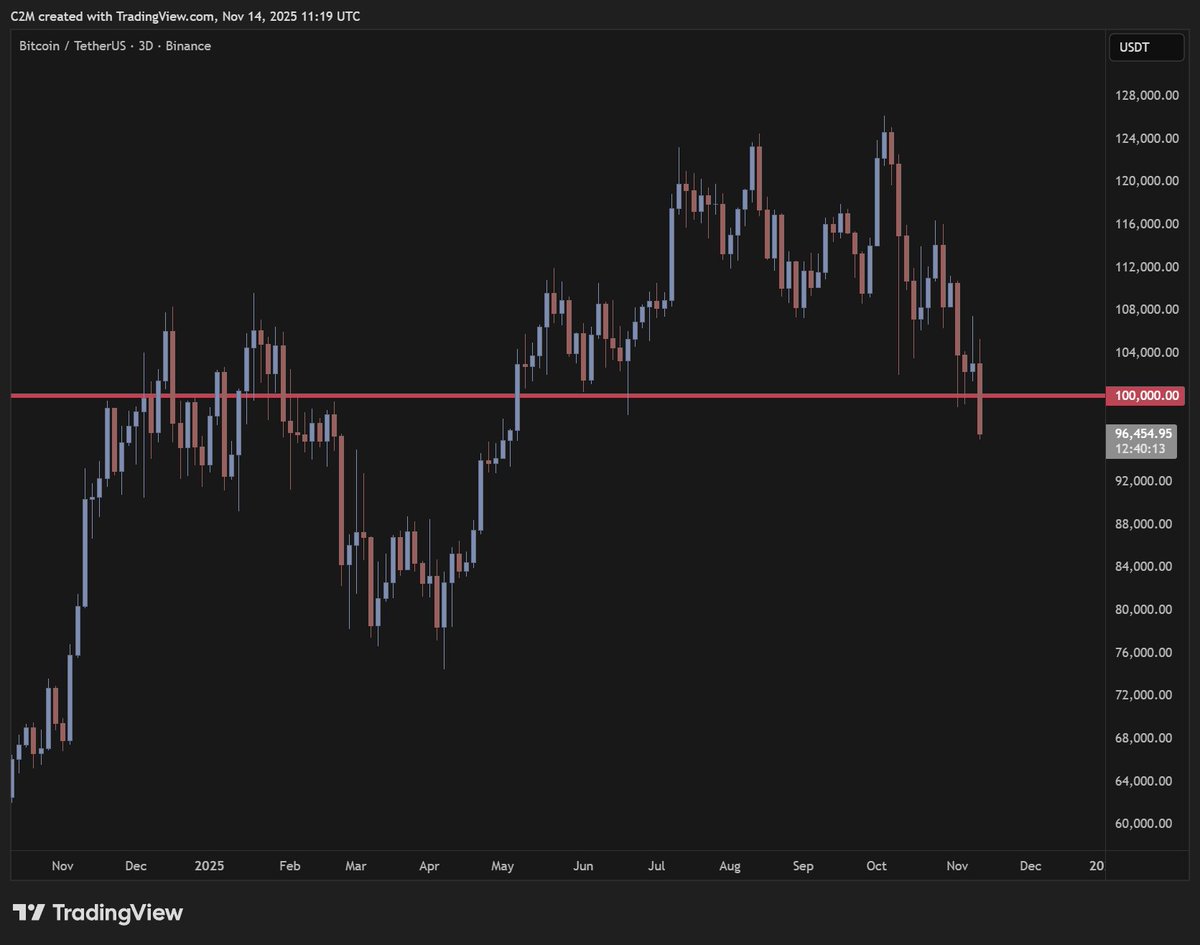Viewport: 1200px width, 945px height.
Task: Click the TradingView logo icon
Action: click(x=30, y=913)
